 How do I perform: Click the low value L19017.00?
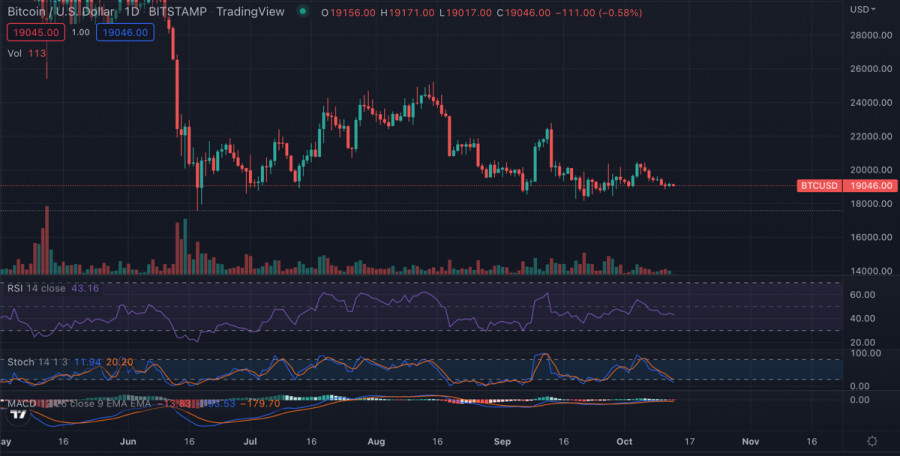coord(465,13)
